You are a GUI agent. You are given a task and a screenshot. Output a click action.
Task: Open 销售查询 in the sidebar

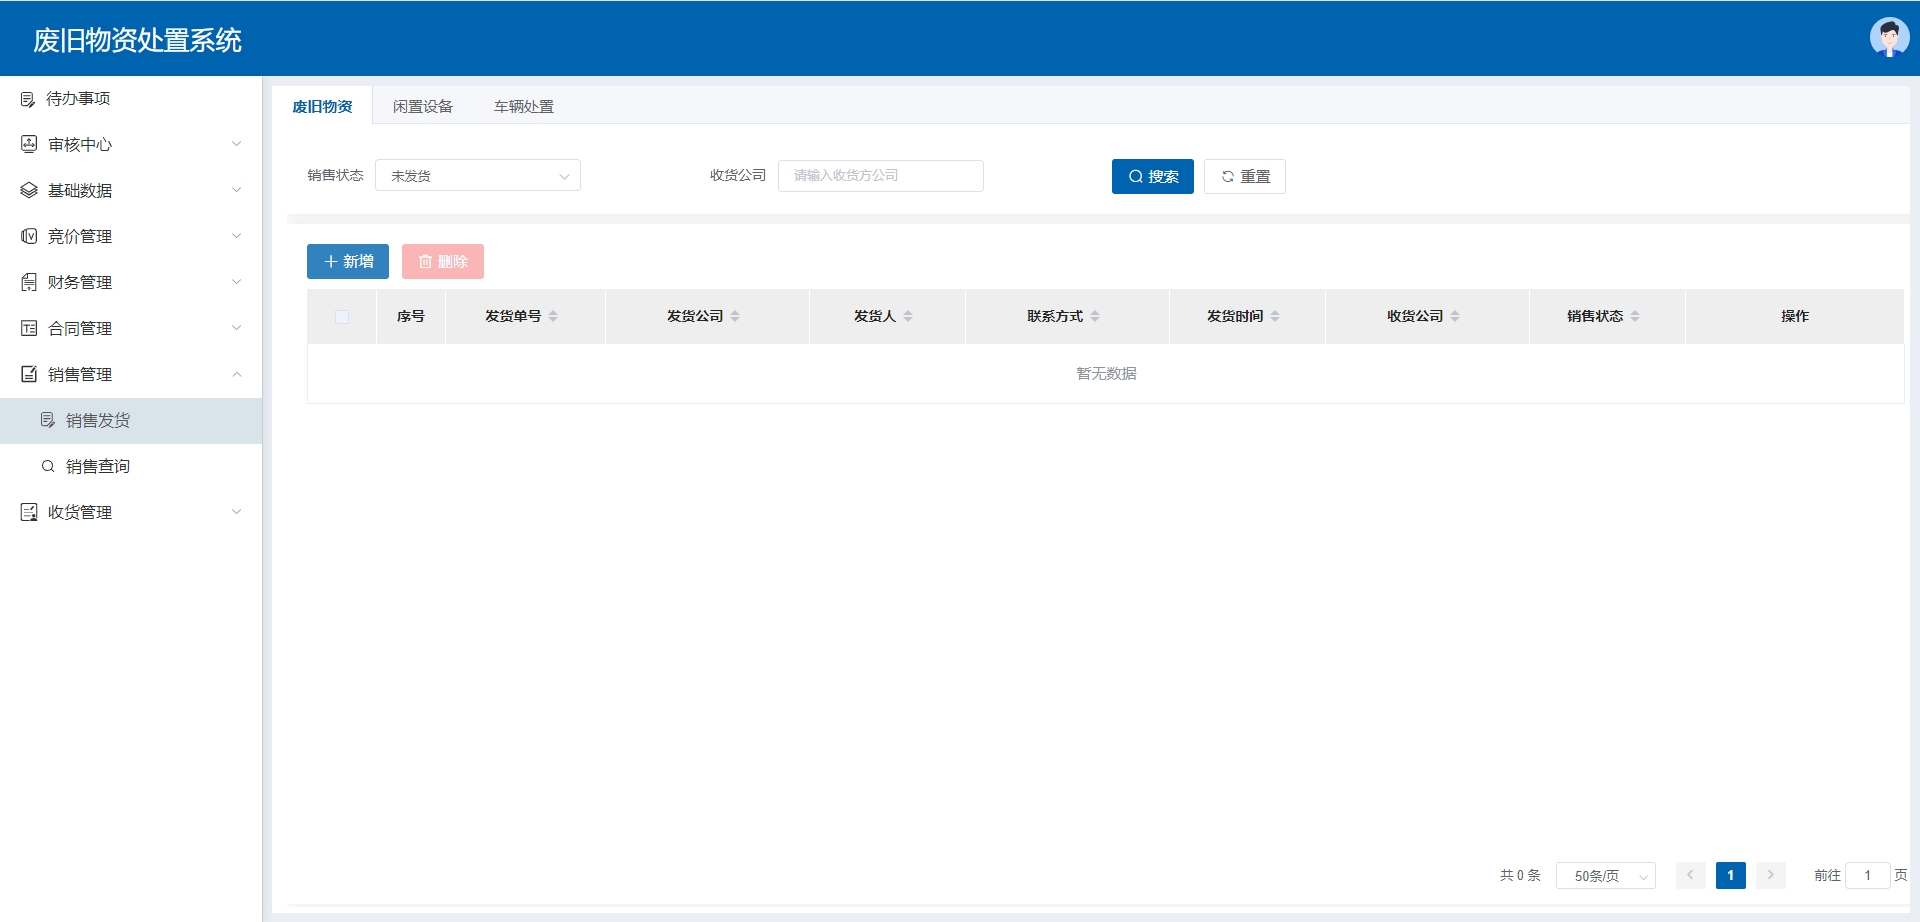[x=98, y=466]
